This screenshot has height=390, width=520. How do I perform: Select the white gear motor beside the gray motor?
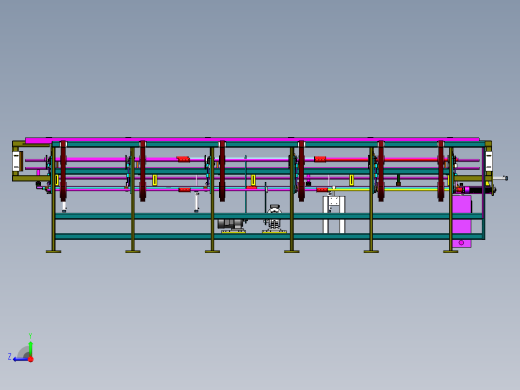[274, 218]
